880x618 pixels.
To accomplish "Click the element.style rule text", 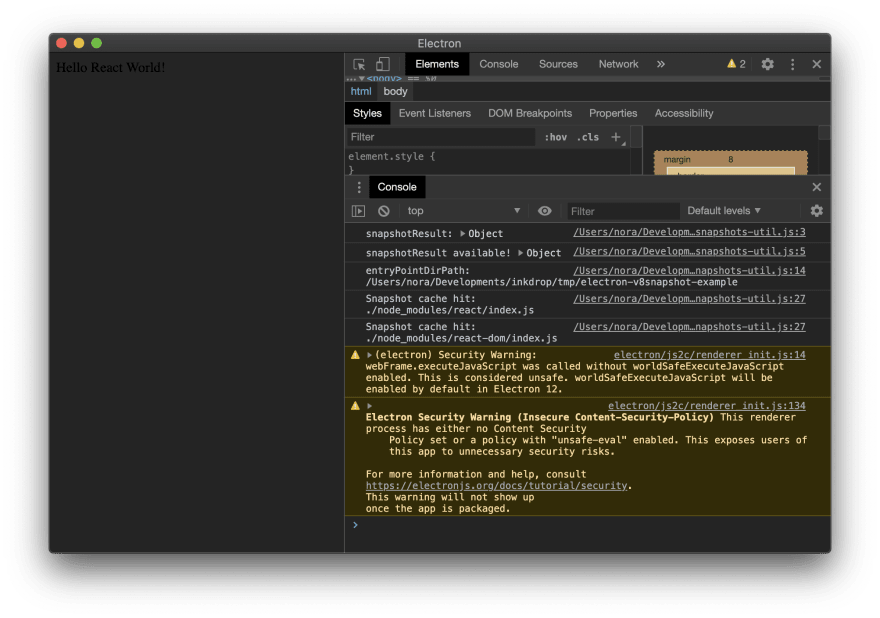I will coord(391,157).
